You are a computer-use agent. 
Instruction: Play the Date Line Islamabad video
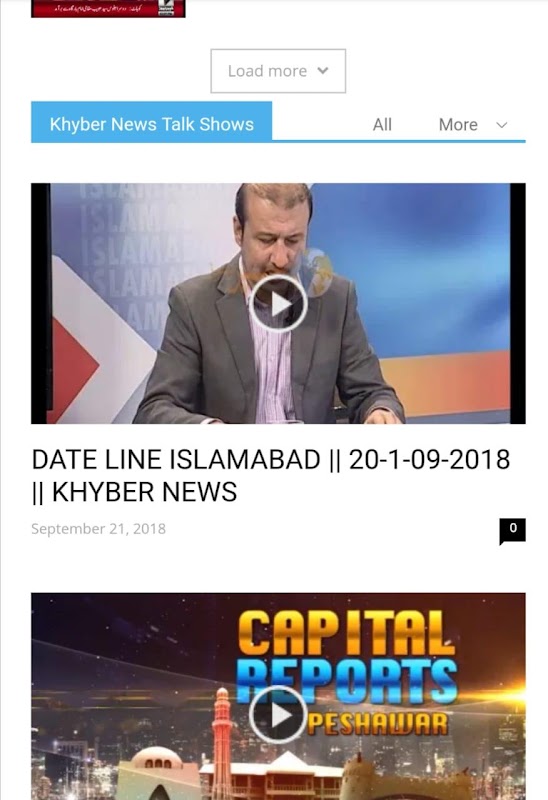(278, 304)
